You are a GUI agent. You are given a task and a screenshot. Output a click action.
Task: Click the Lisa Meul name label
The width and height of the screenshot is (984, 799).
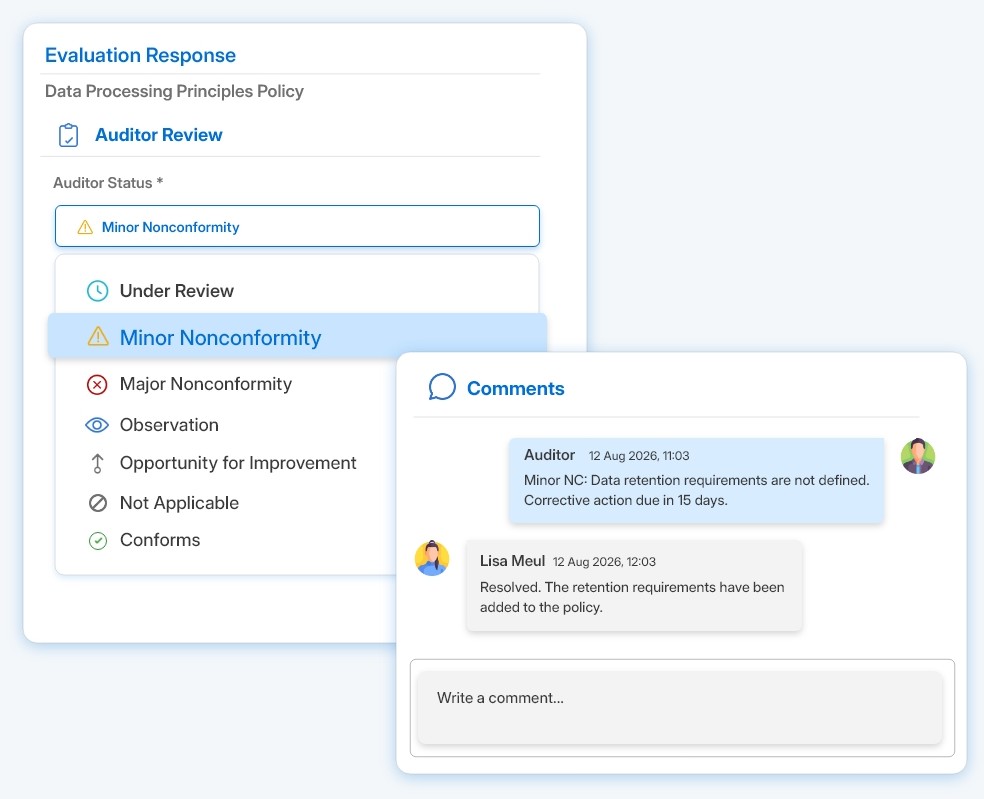pos(512,561)
